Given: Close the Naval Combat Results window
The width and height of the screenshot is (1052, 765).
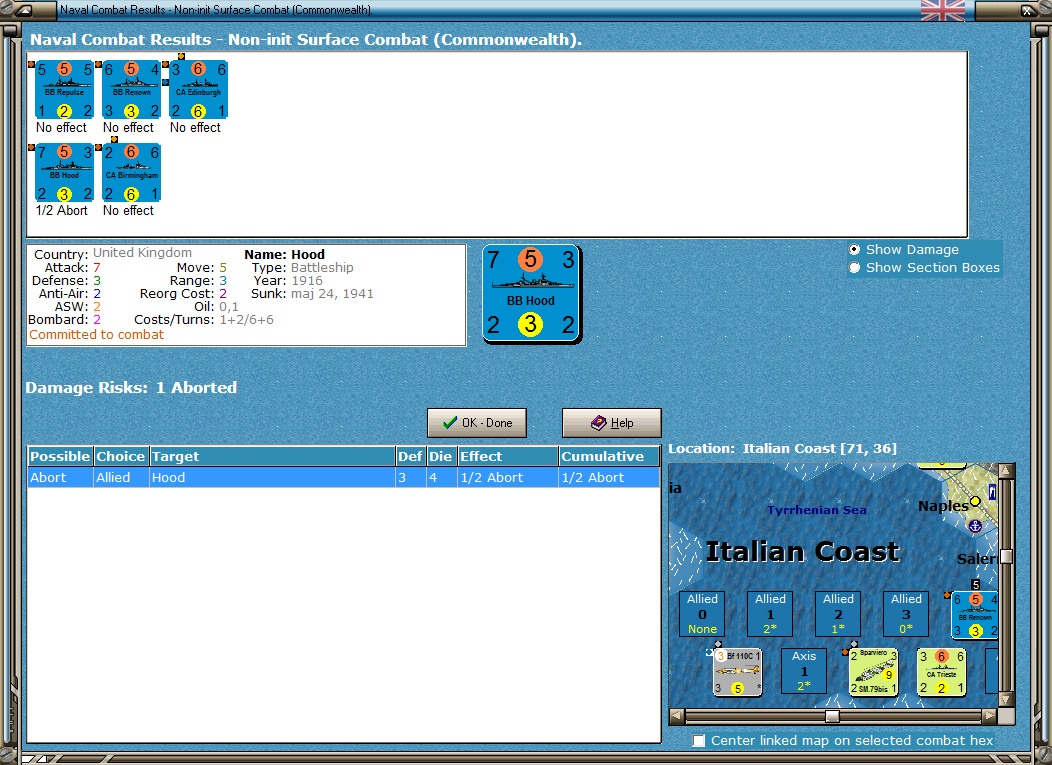Looking at the screenshot, I should 1027,10.
